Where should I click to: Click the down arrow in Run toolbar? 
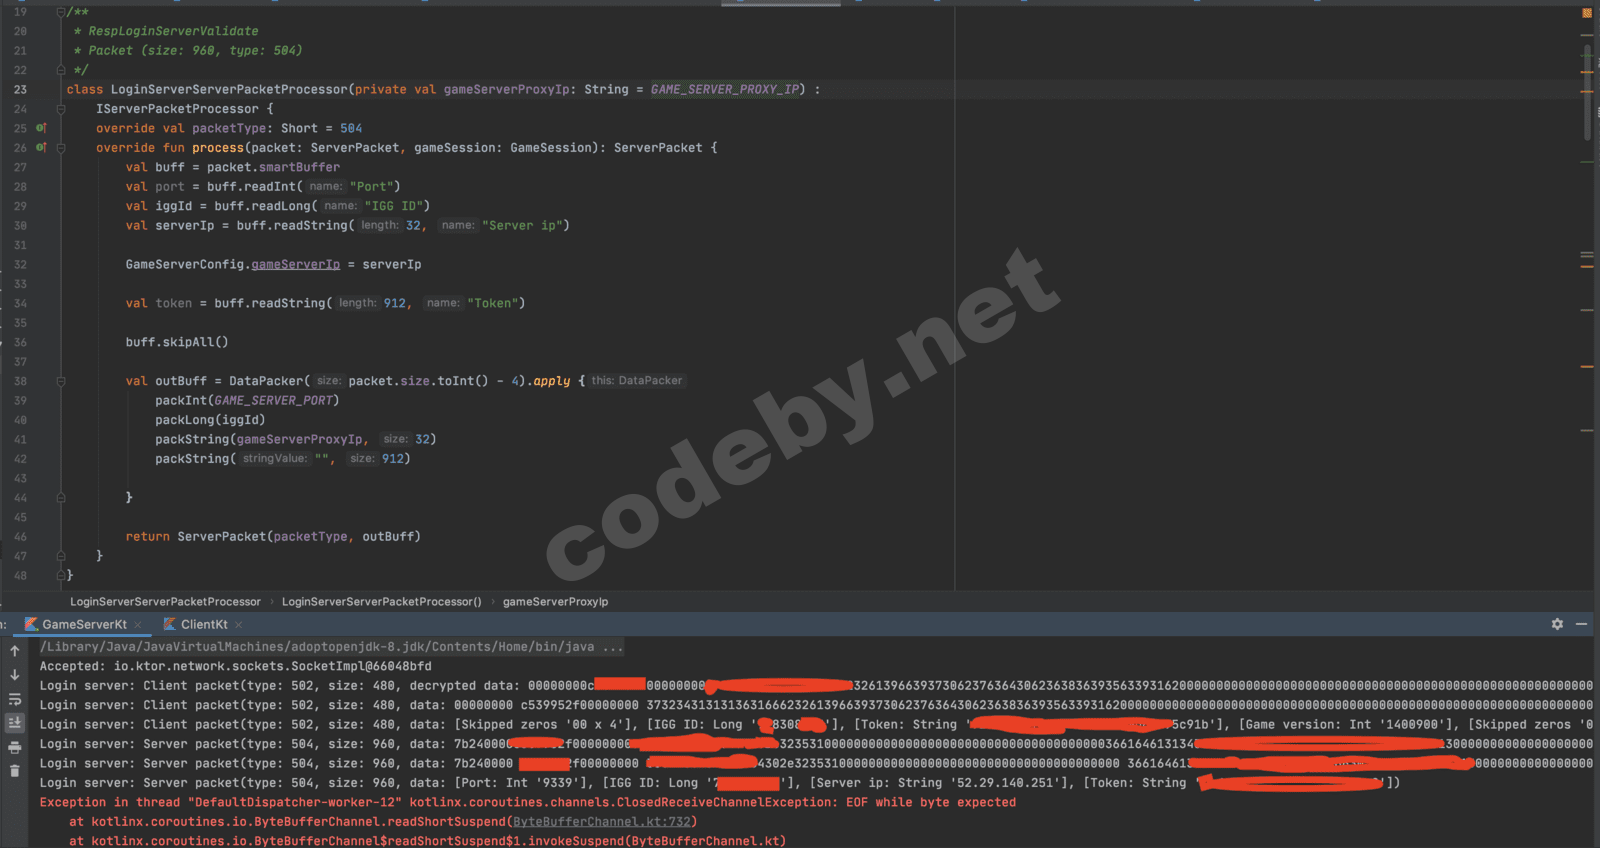point(15,675)
